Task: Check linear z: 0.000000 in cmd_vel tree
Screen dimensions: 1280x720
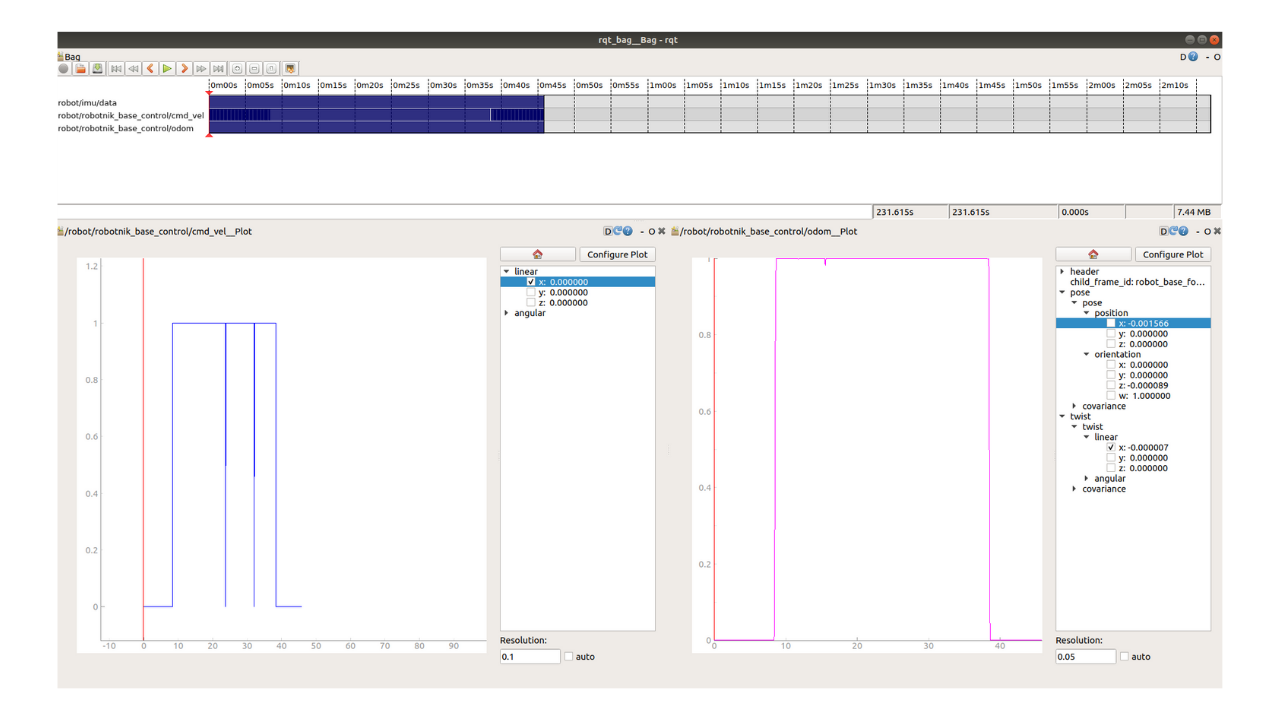Action: tap(531, 303)
